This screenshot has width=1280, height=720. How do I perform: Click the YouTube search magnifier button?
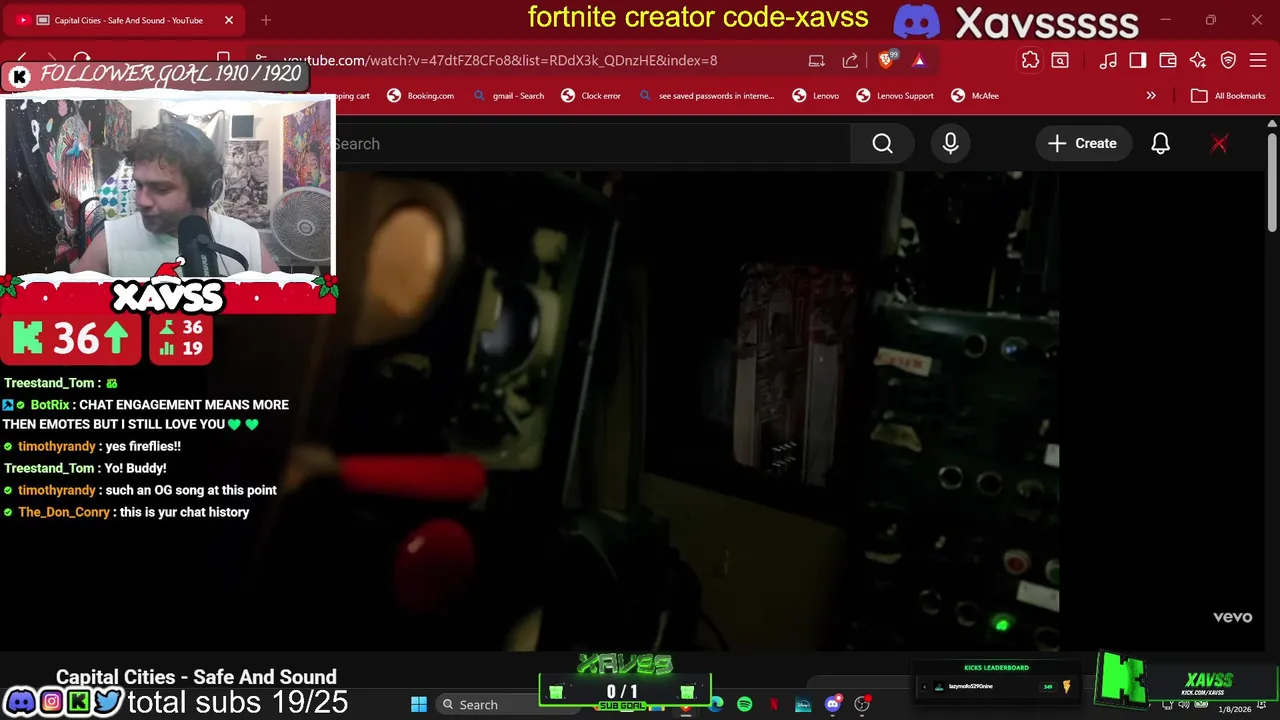882,144
